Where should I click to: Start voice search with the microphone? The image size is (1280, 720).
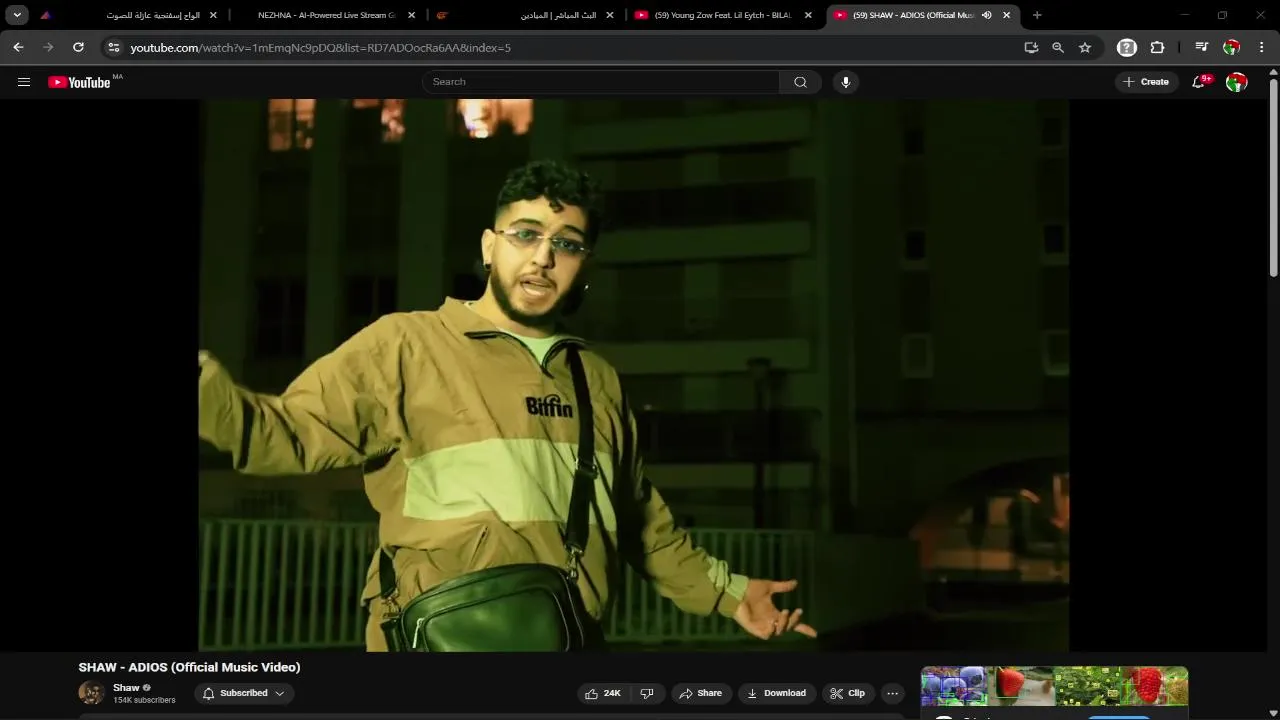(x=846, y=82)
